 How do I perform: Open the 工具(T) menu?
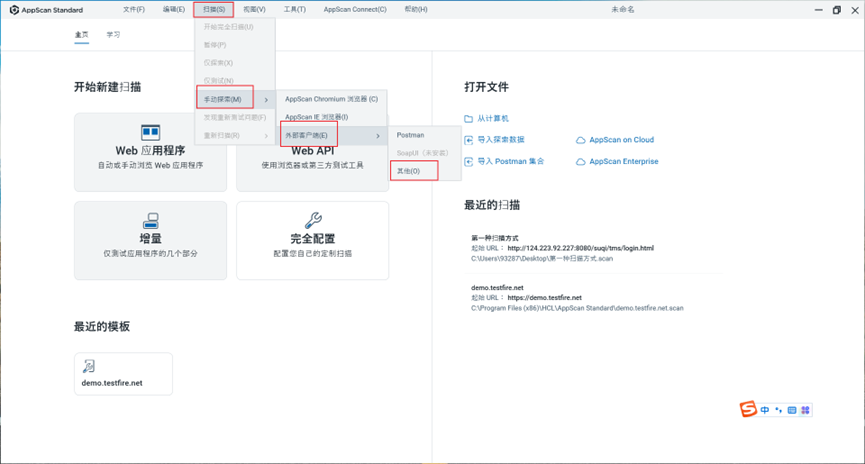pyautogui.click(x=295, y=9)
